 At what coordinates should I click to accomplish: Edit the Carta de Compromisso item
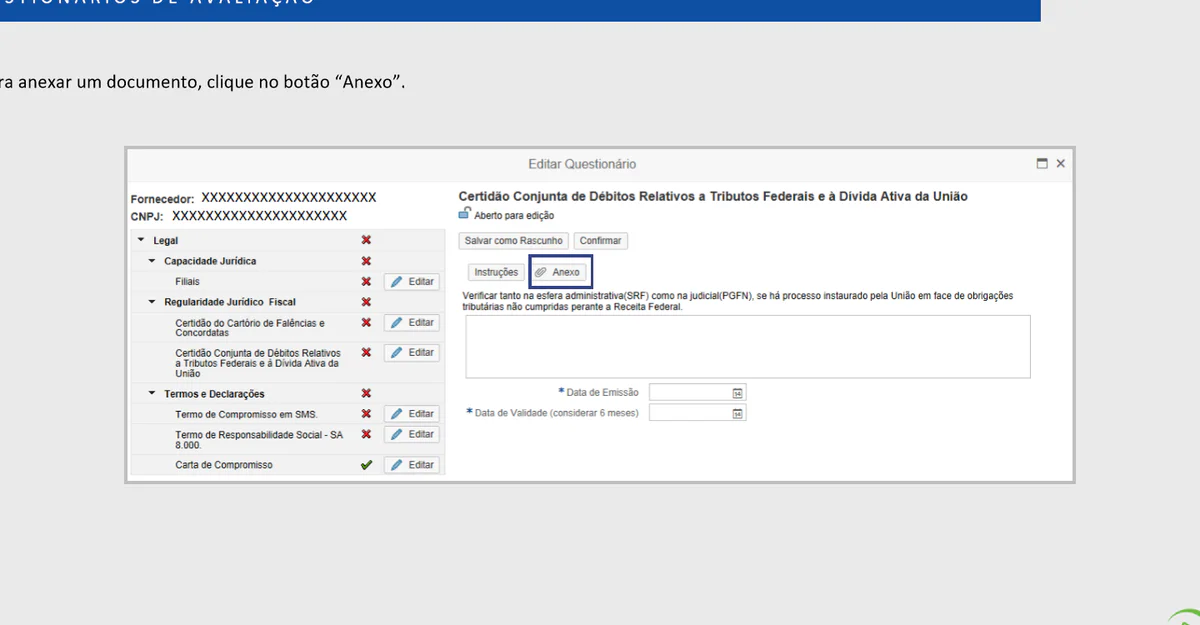coord(412,465)
